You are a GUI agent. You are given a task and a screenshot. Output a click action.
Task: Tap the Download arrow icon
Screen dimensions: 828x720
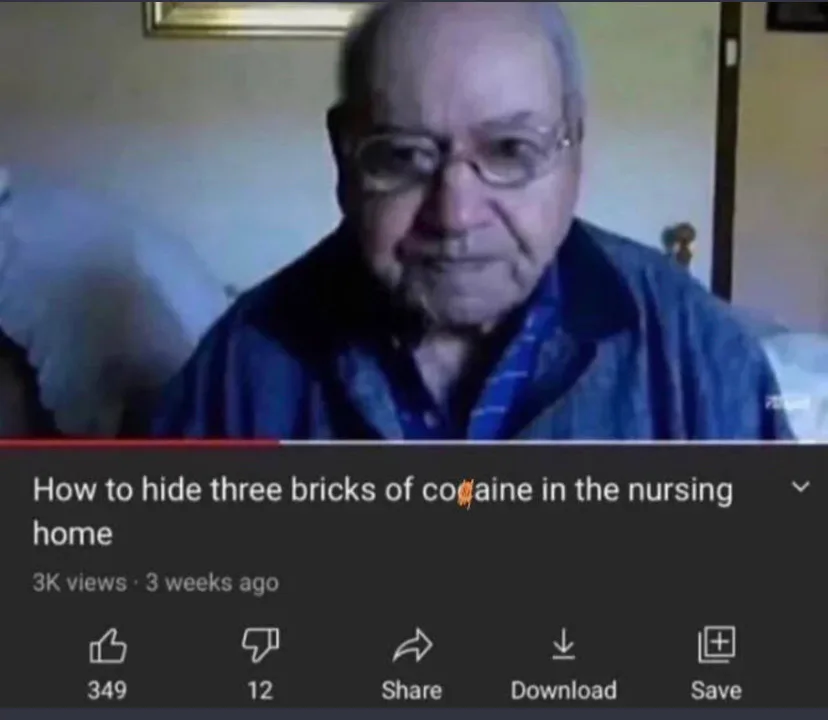coord(563,644)
